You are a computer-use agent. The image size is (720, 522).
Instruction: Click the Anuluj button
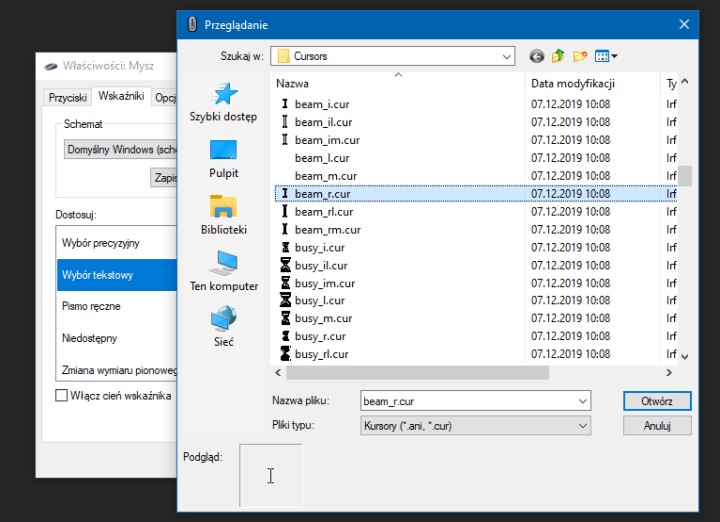point(656,425)
